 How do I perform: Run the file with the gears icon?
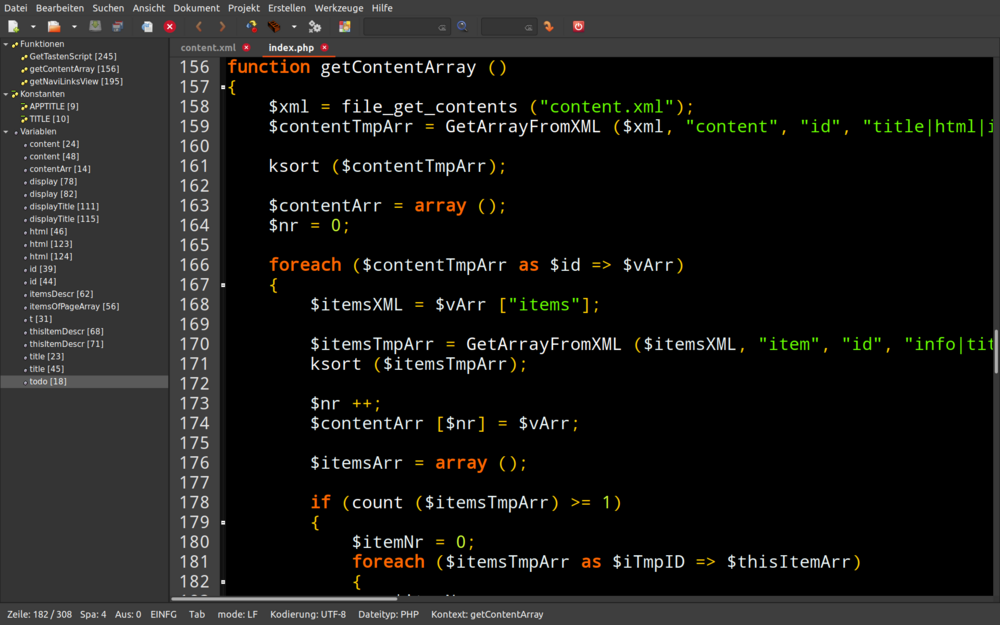(x=315, y=27)
